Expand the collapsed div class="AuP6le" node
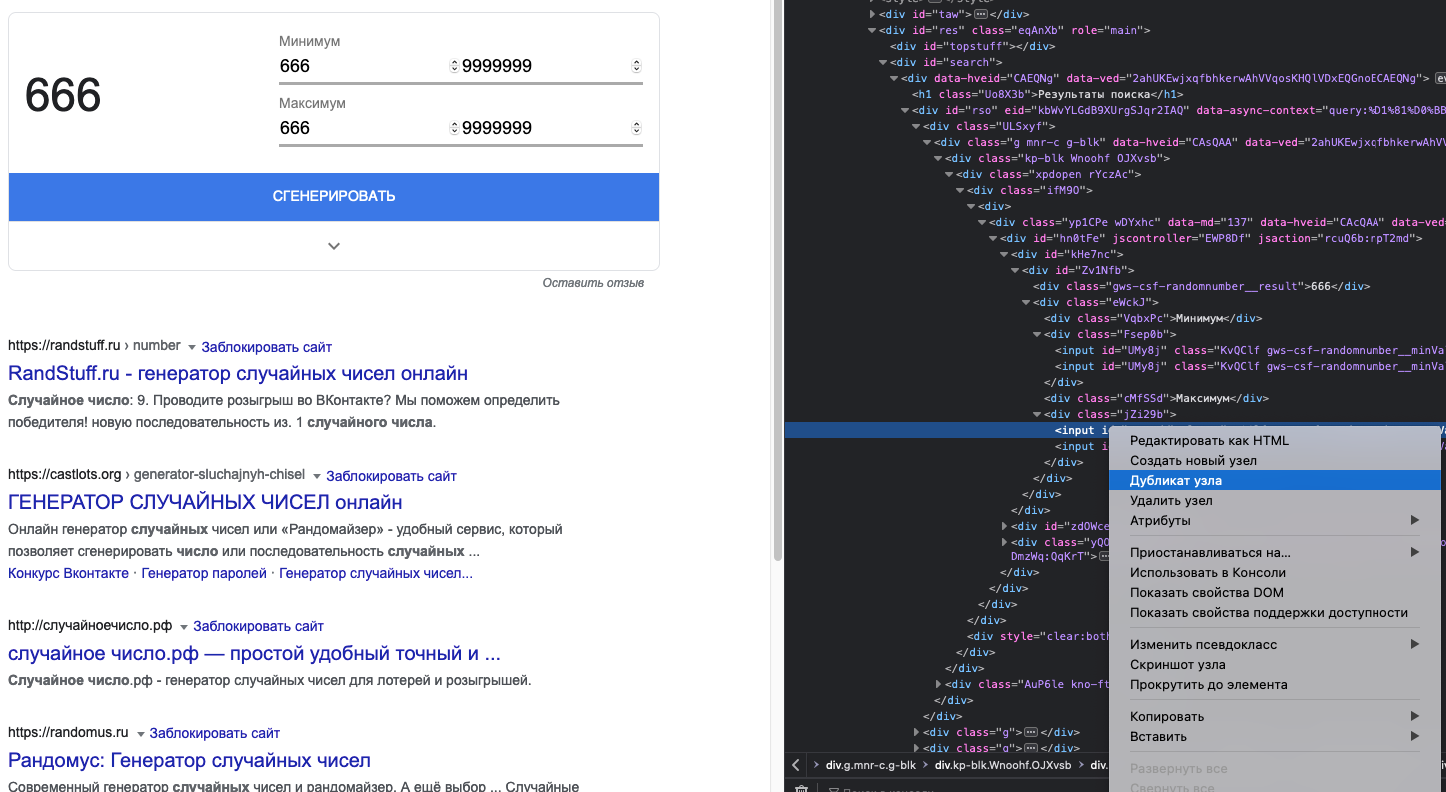The height and width of the screenshot is (792, 1446). [938, 684]
